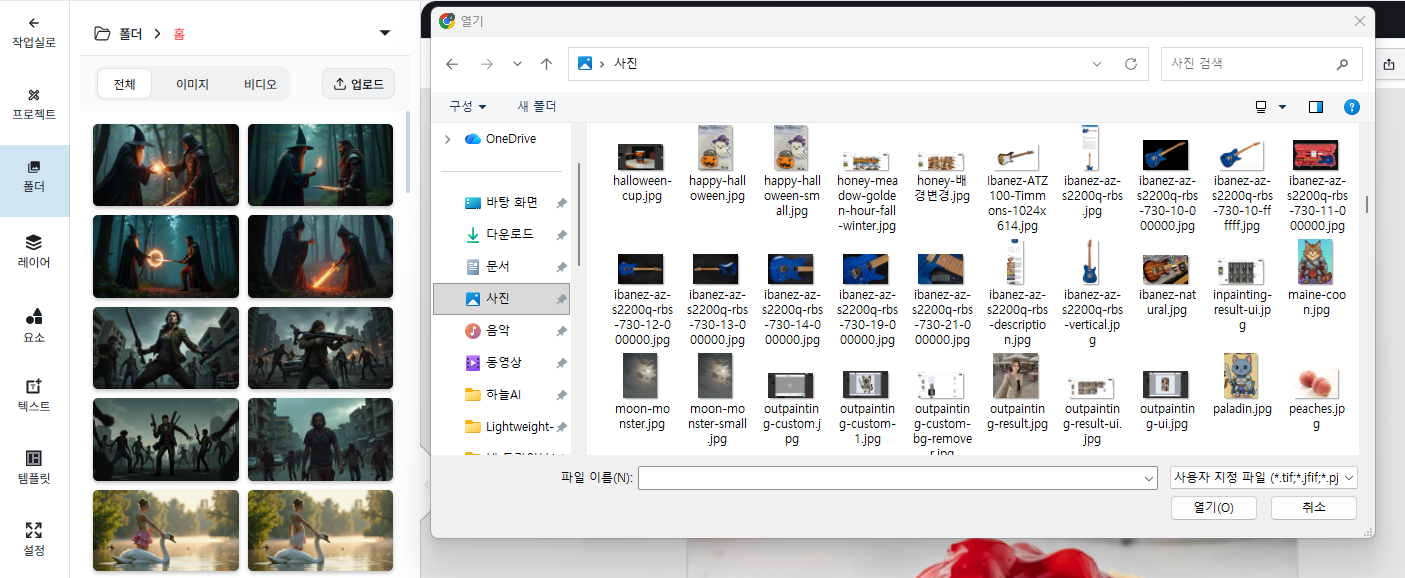Click the file list vertical scrollbar
Image resolution: width=1405 pixels, height=578 pixels.
click(x=1366, y=204)
